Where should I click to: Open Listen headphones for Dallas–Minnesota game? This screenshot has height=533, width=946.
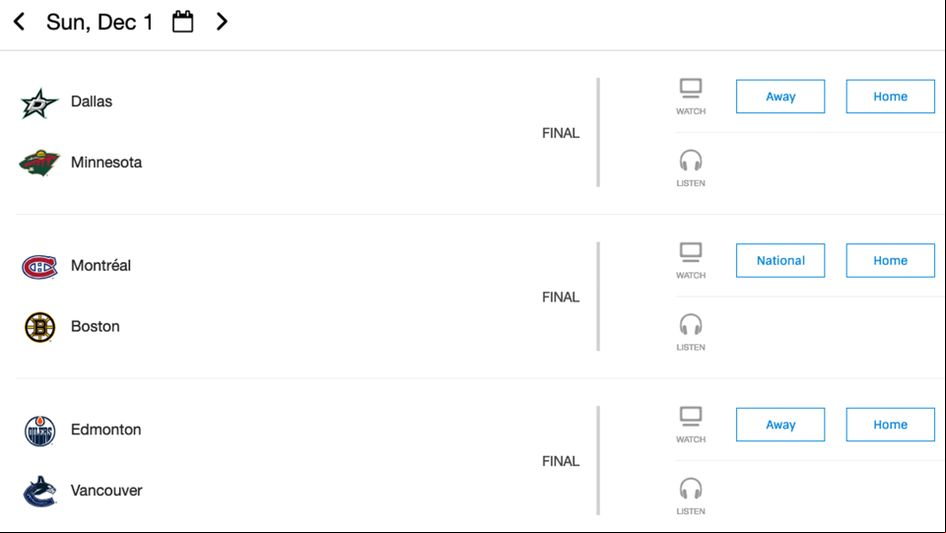click(x=691, y=168)
